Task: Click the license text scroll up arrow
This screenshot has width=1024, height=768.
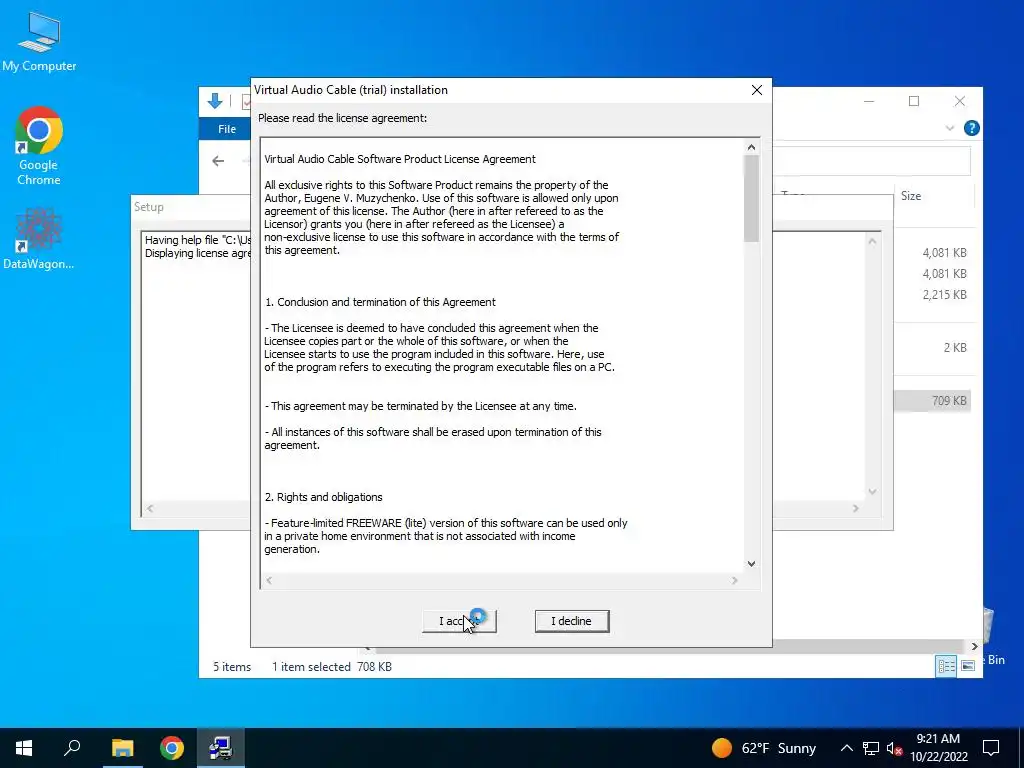Action: (x=751, y=148)
